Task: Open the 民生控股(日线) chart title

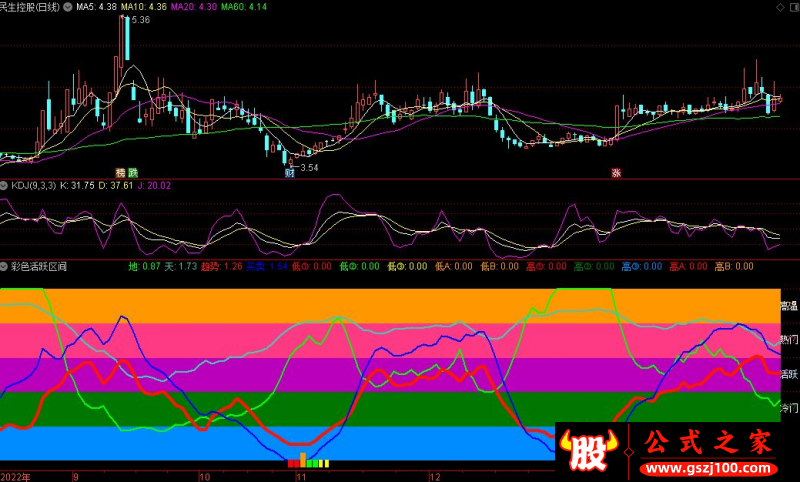Action: point(30,7)
